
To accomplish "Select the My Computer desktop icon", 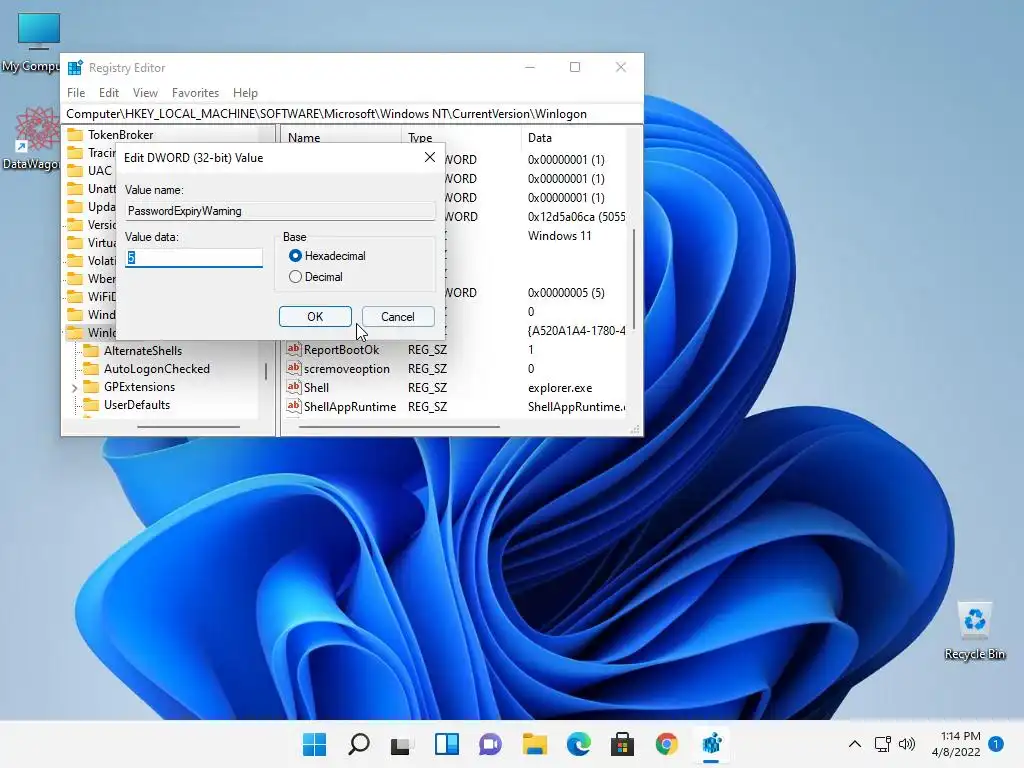I will tap(33, 43).
